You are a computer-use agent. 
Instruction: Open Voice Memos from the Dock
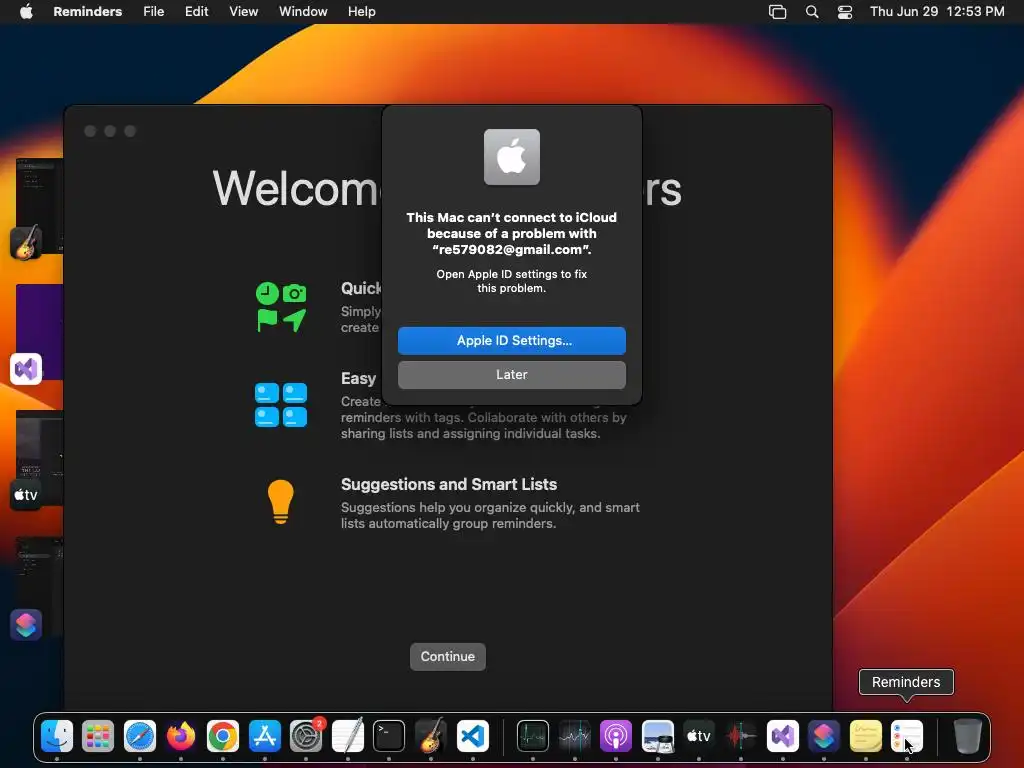pyautogui.click(x=741, y=736)
